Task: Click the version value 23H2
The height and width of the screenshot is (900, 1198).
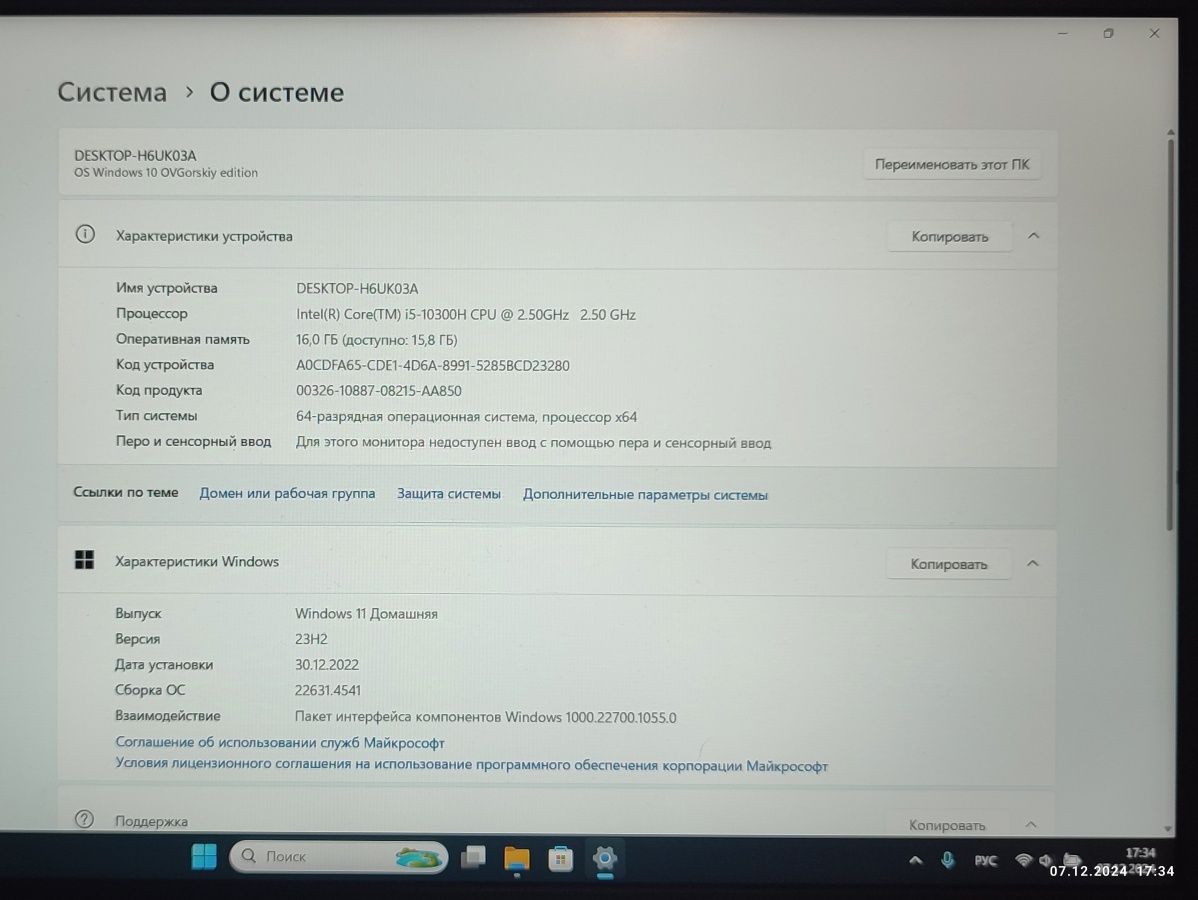Action: tap(311, 639)
